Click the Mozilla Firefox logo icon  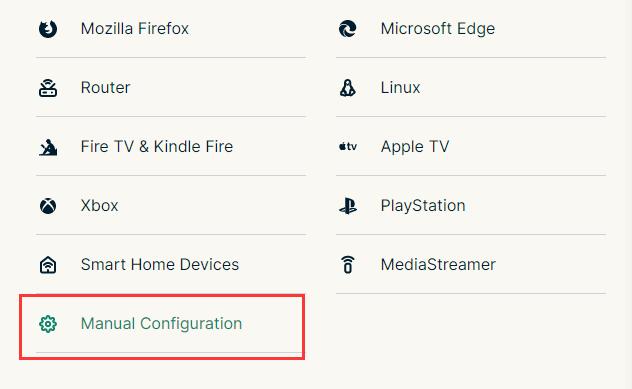coord(48,29)
